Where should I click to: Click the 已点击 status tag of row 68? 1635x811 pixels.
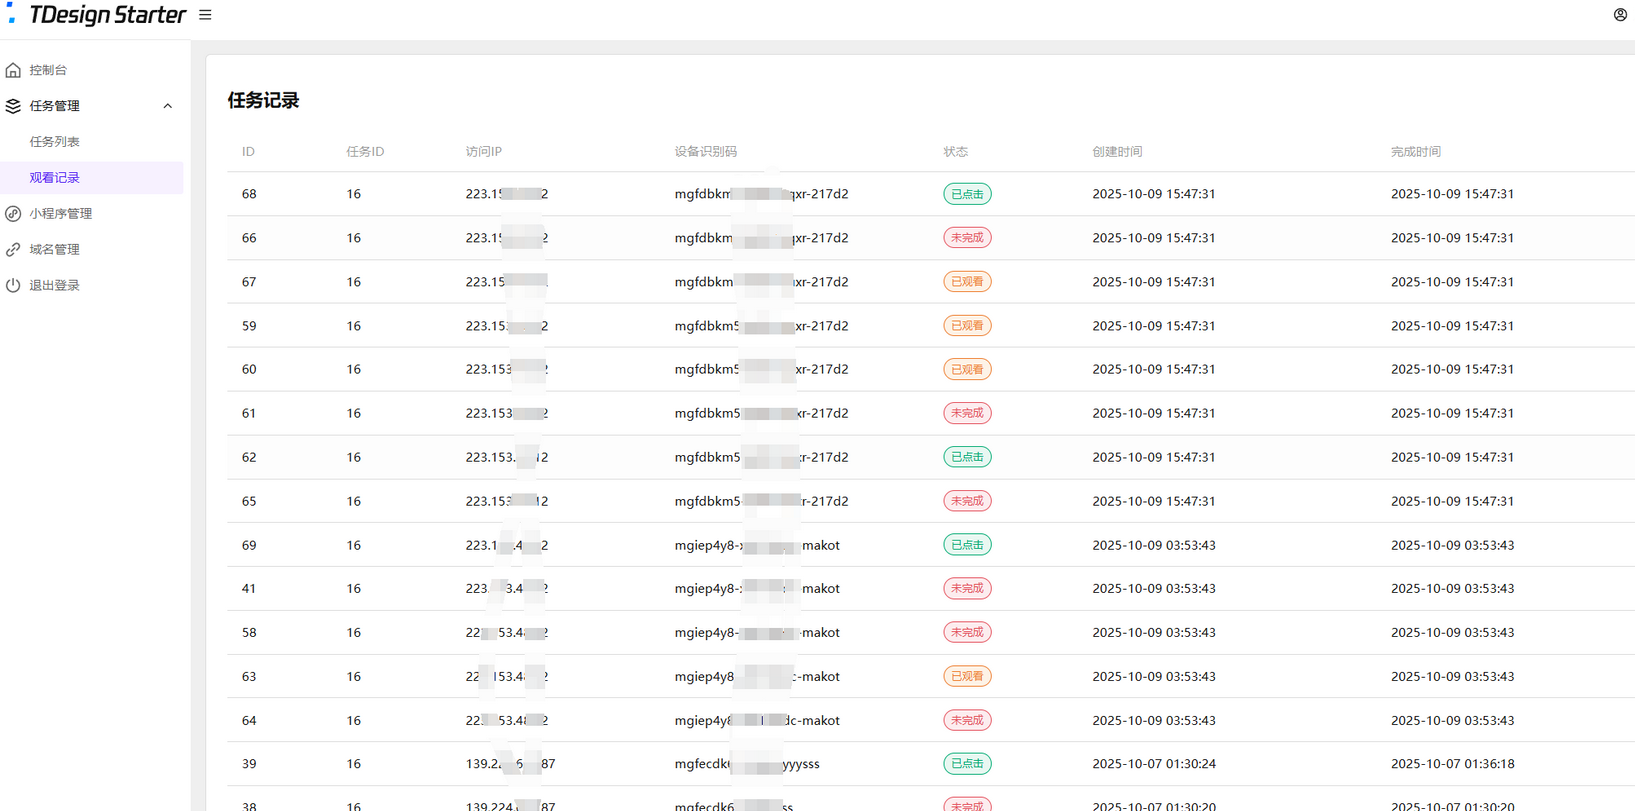[x=967, y=194]
